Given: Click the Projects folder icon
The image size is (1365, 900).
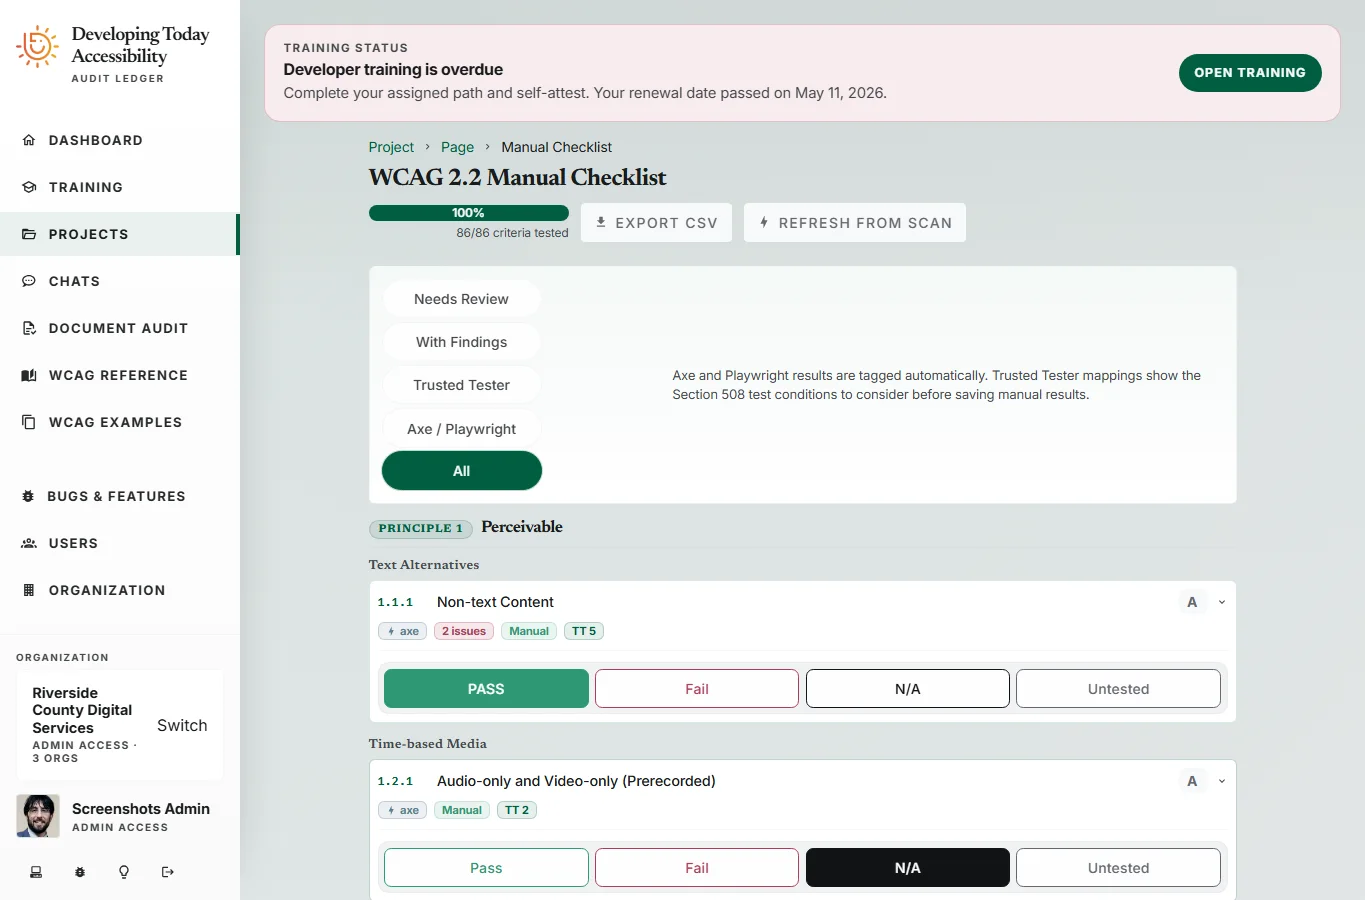Looking at the screenshot, I should [29, 234].
